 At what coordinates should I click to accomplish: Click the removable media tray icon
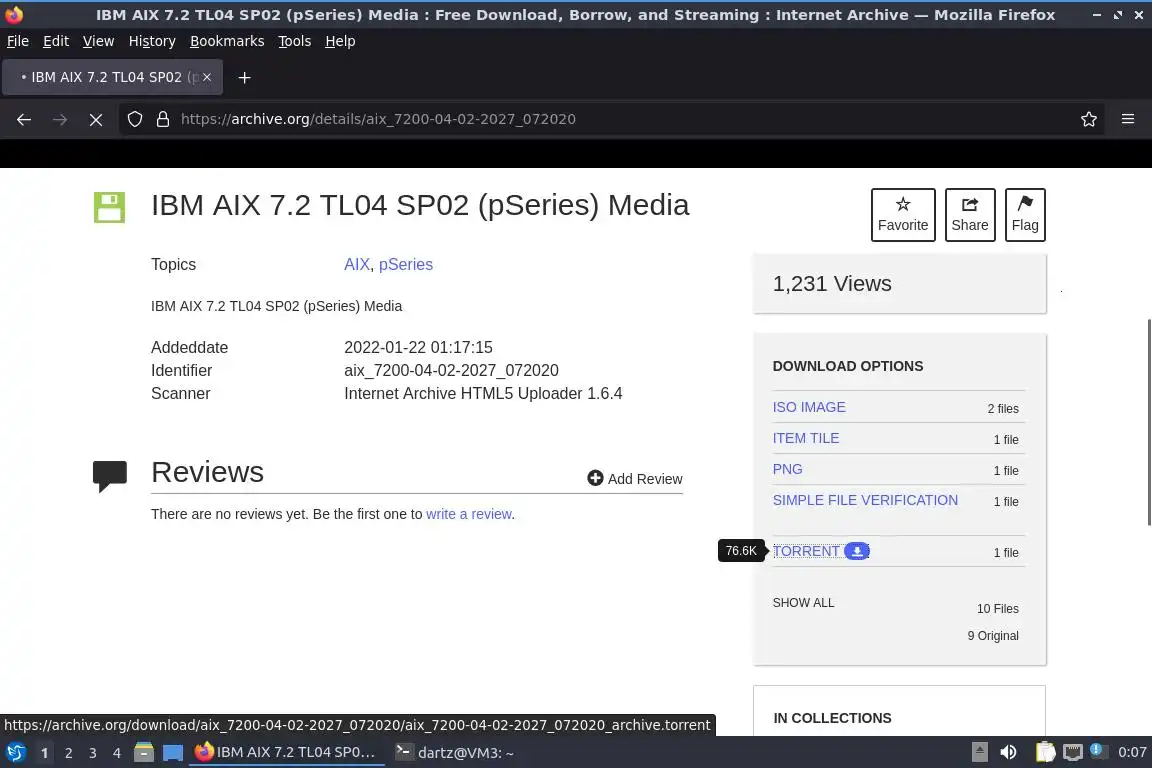coord(980,753)
